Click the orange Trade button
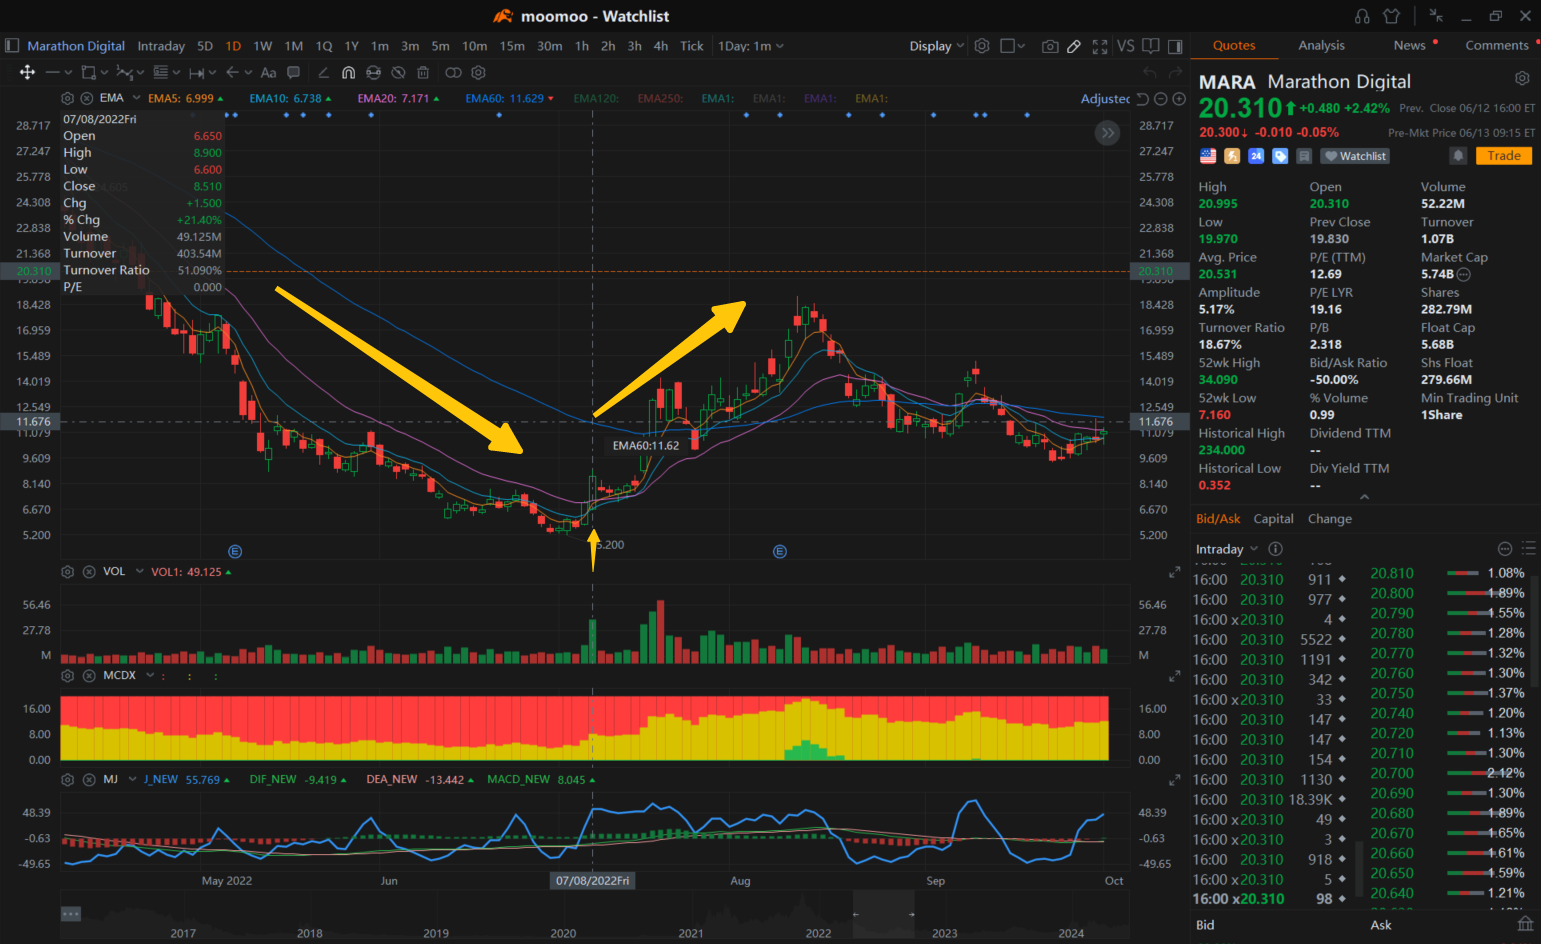 1503,156
